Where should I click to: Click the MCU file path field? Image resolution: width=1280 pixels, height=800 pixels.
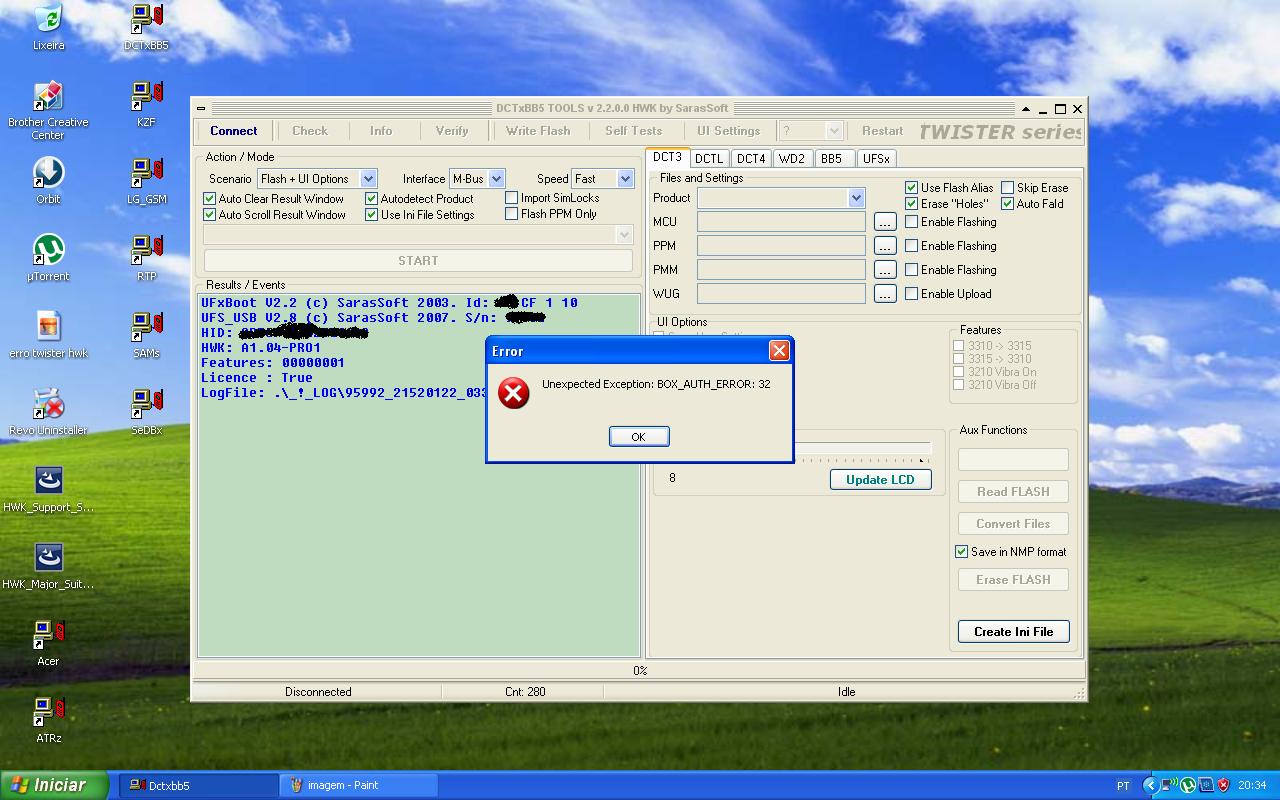coord(781,222)
